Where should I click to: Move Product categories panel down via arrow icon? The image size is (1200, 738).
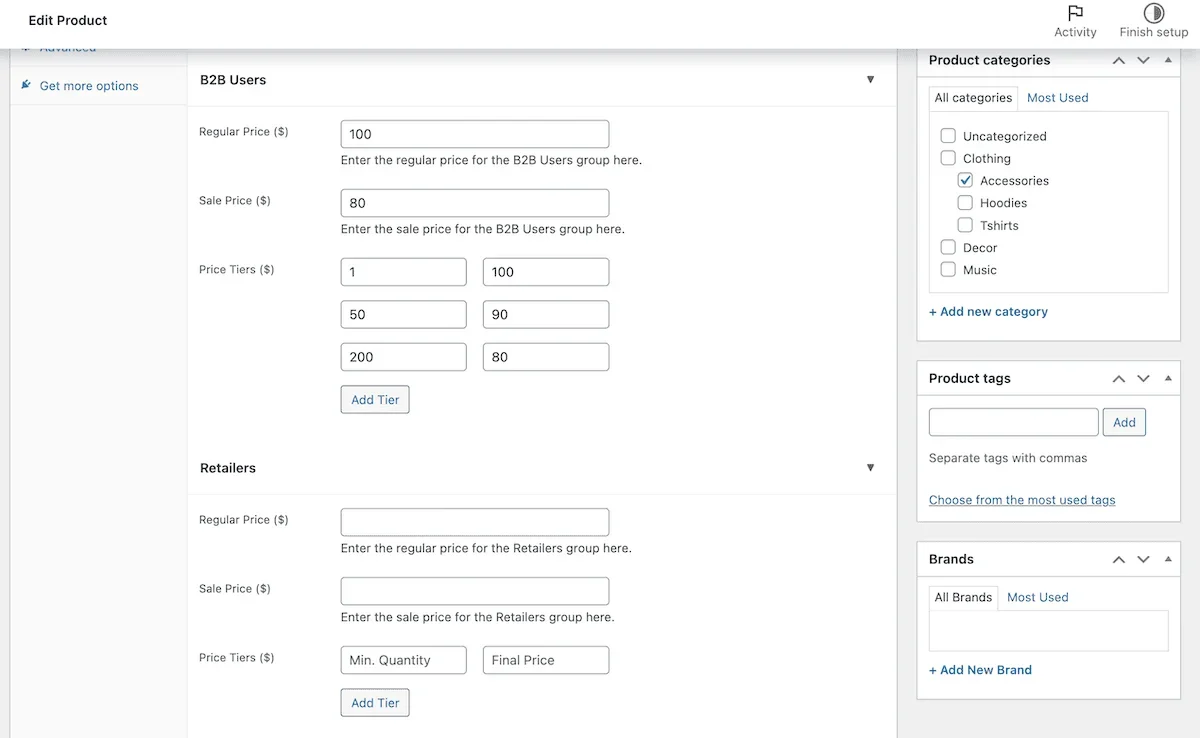pyautogui.click(x=1143, y=60)
